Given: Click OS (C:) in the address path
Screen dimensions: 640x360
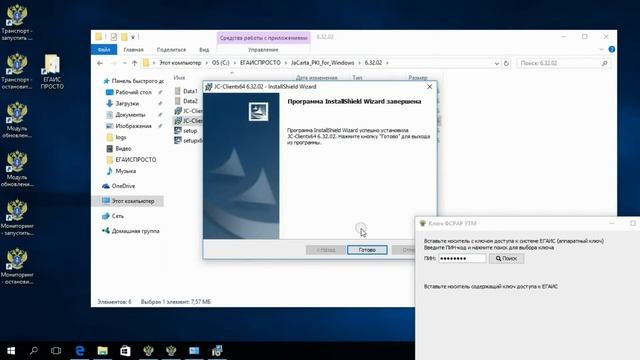Looking at the screenshot, I should coord(220,63).
